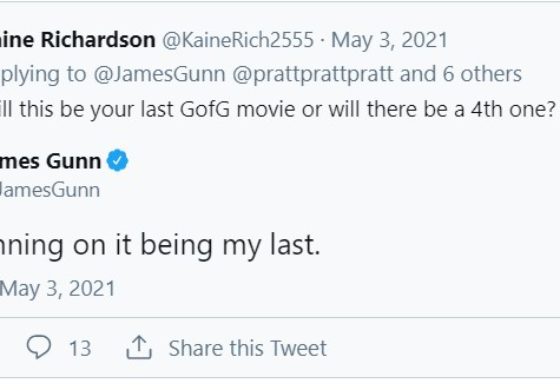
Task: Click the share upload arrow icon
Action: [139, 347]
